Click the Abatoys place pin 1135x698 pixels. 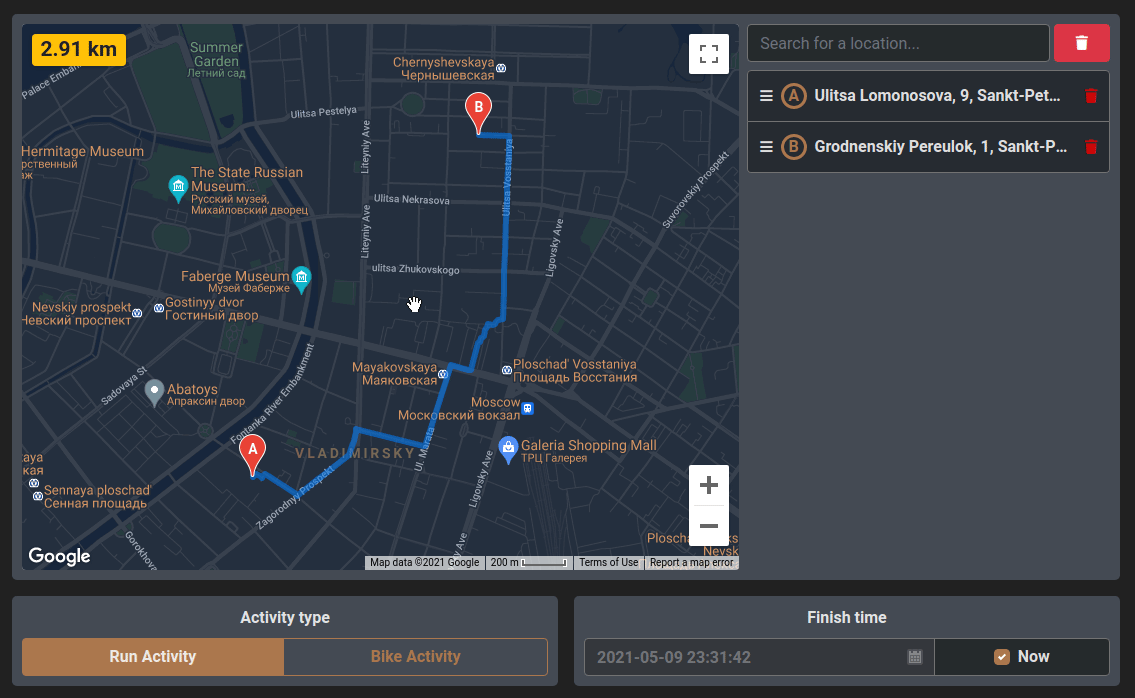pos(154,393)
